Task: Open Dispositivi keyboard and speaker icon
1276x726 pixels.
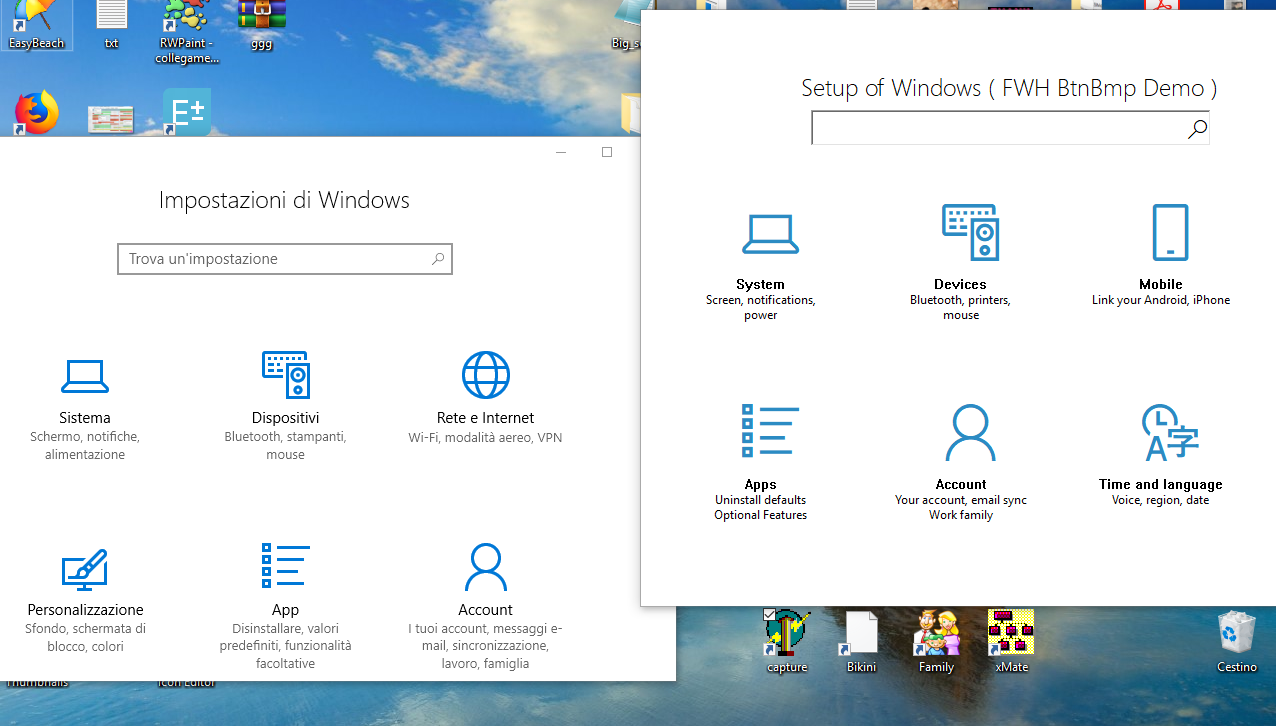Action: tap(286, 375)
